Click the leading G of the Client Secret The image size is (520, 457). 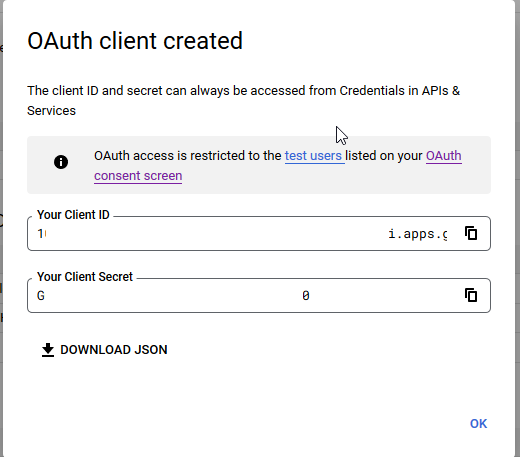click(41, 296)
